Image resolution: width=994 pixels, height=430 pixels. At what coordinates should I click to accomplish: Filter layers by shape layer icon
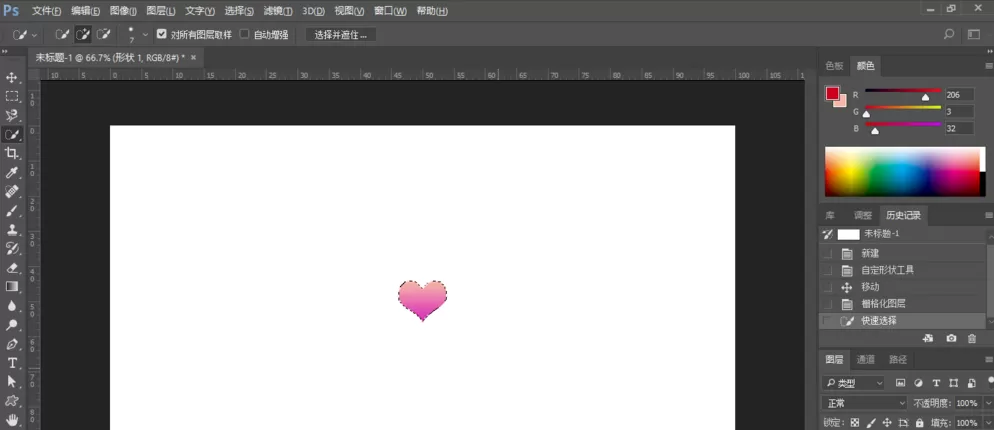[954, 383]
